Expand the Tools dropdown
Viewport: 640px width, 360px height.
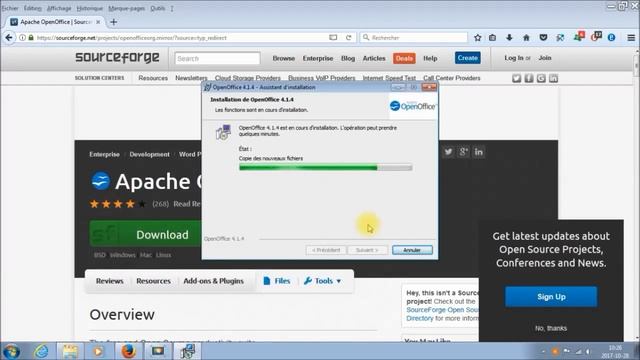pos(322,281)
